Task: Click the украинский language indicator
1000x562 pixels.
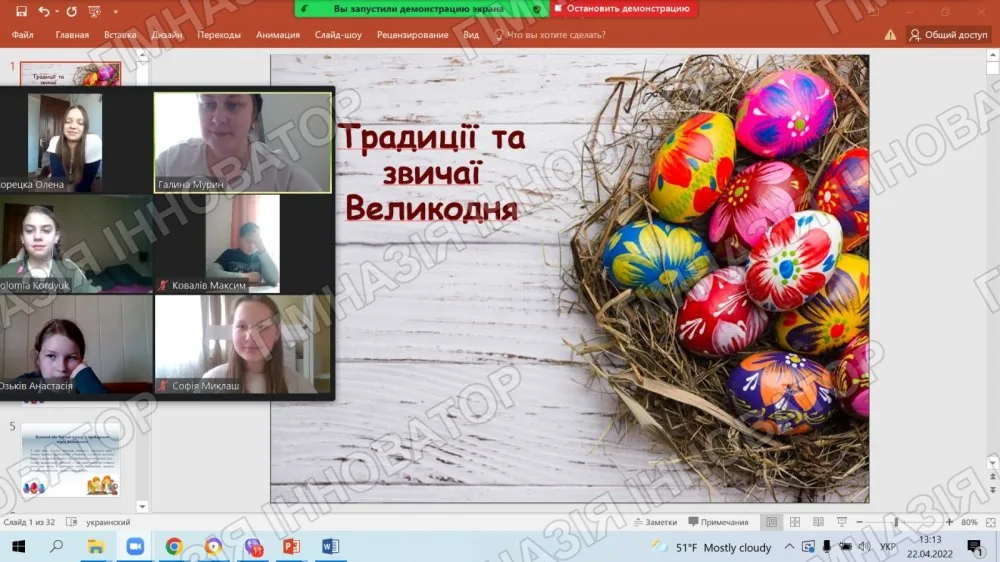Action: pos(108,522)
